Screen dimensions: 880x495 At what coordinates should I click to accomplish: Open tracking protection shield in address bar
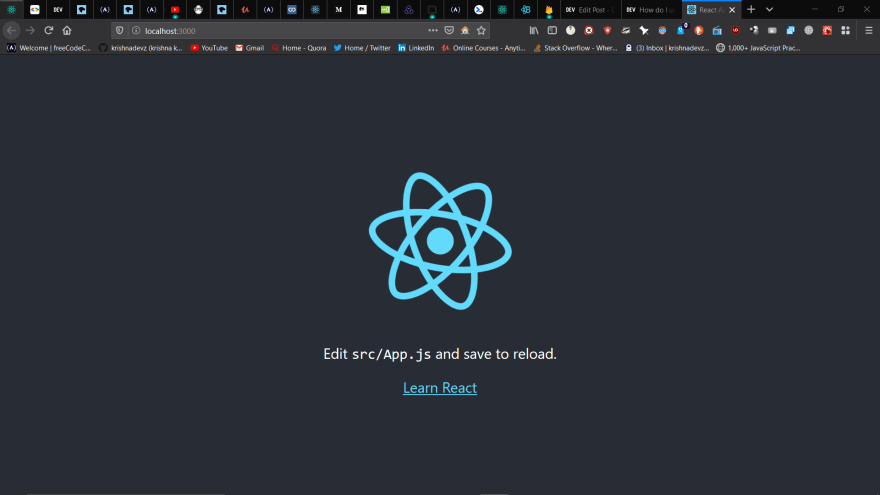point(120,31)
